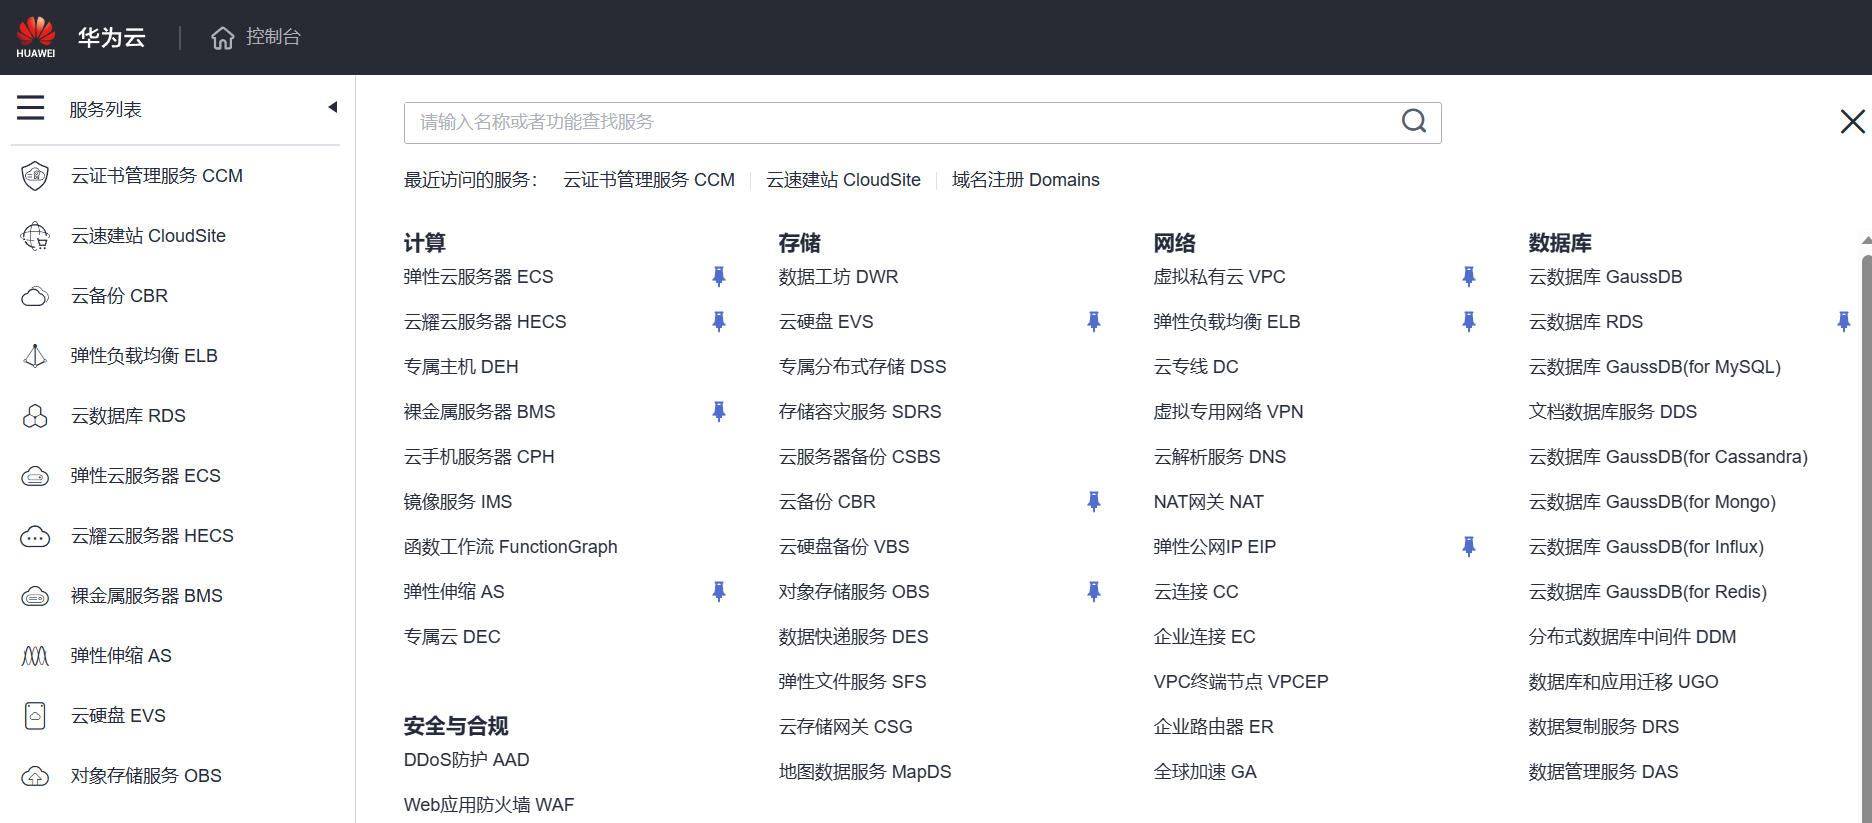Select 云备份 CBR in sidebar
1872x823 pixels.
[x=119, y=296]
